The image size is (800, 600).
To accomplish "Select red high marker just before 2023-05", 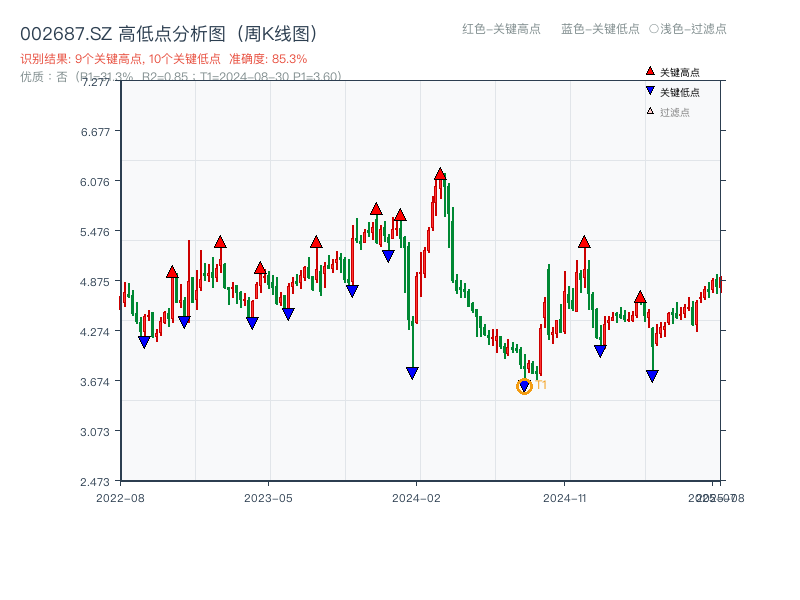I will 260,268.
